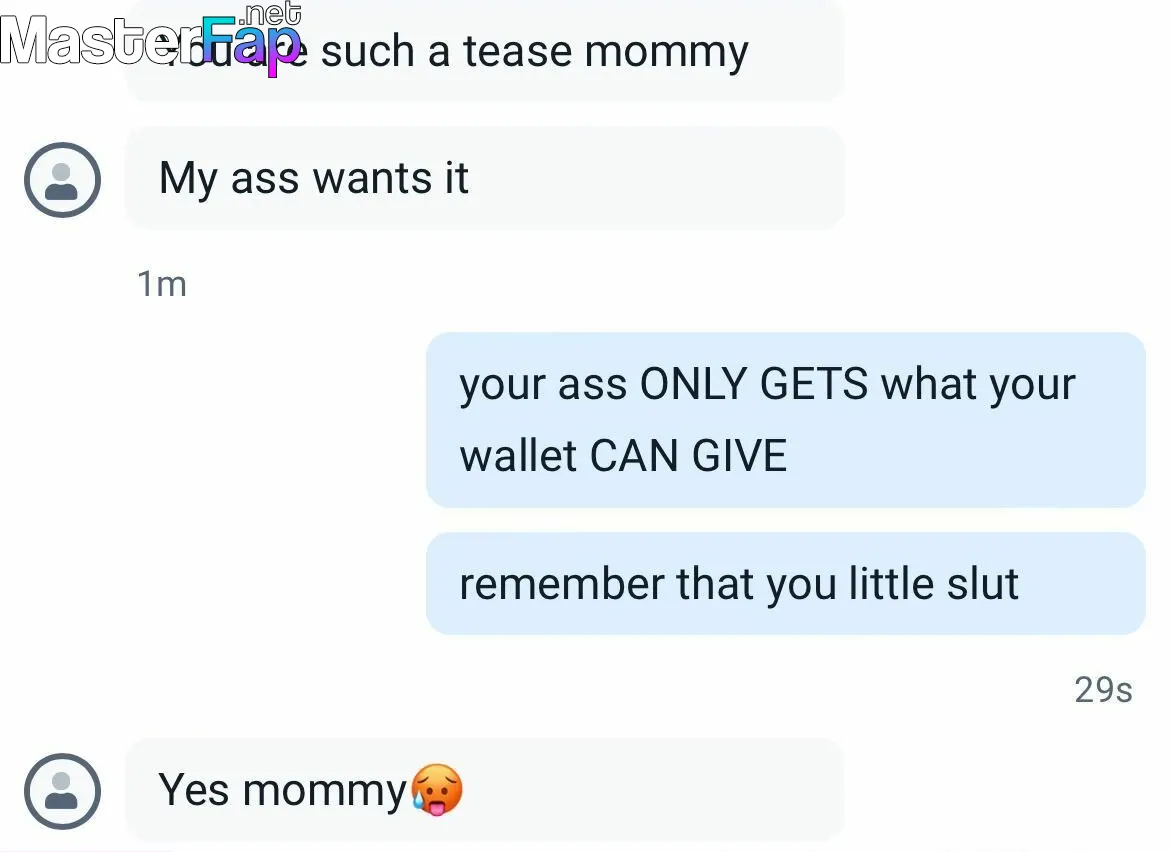Click the avatar beside the second incoming message
Image resolution: width=1170 pixels, height=852 pixels.
point(62,180)
